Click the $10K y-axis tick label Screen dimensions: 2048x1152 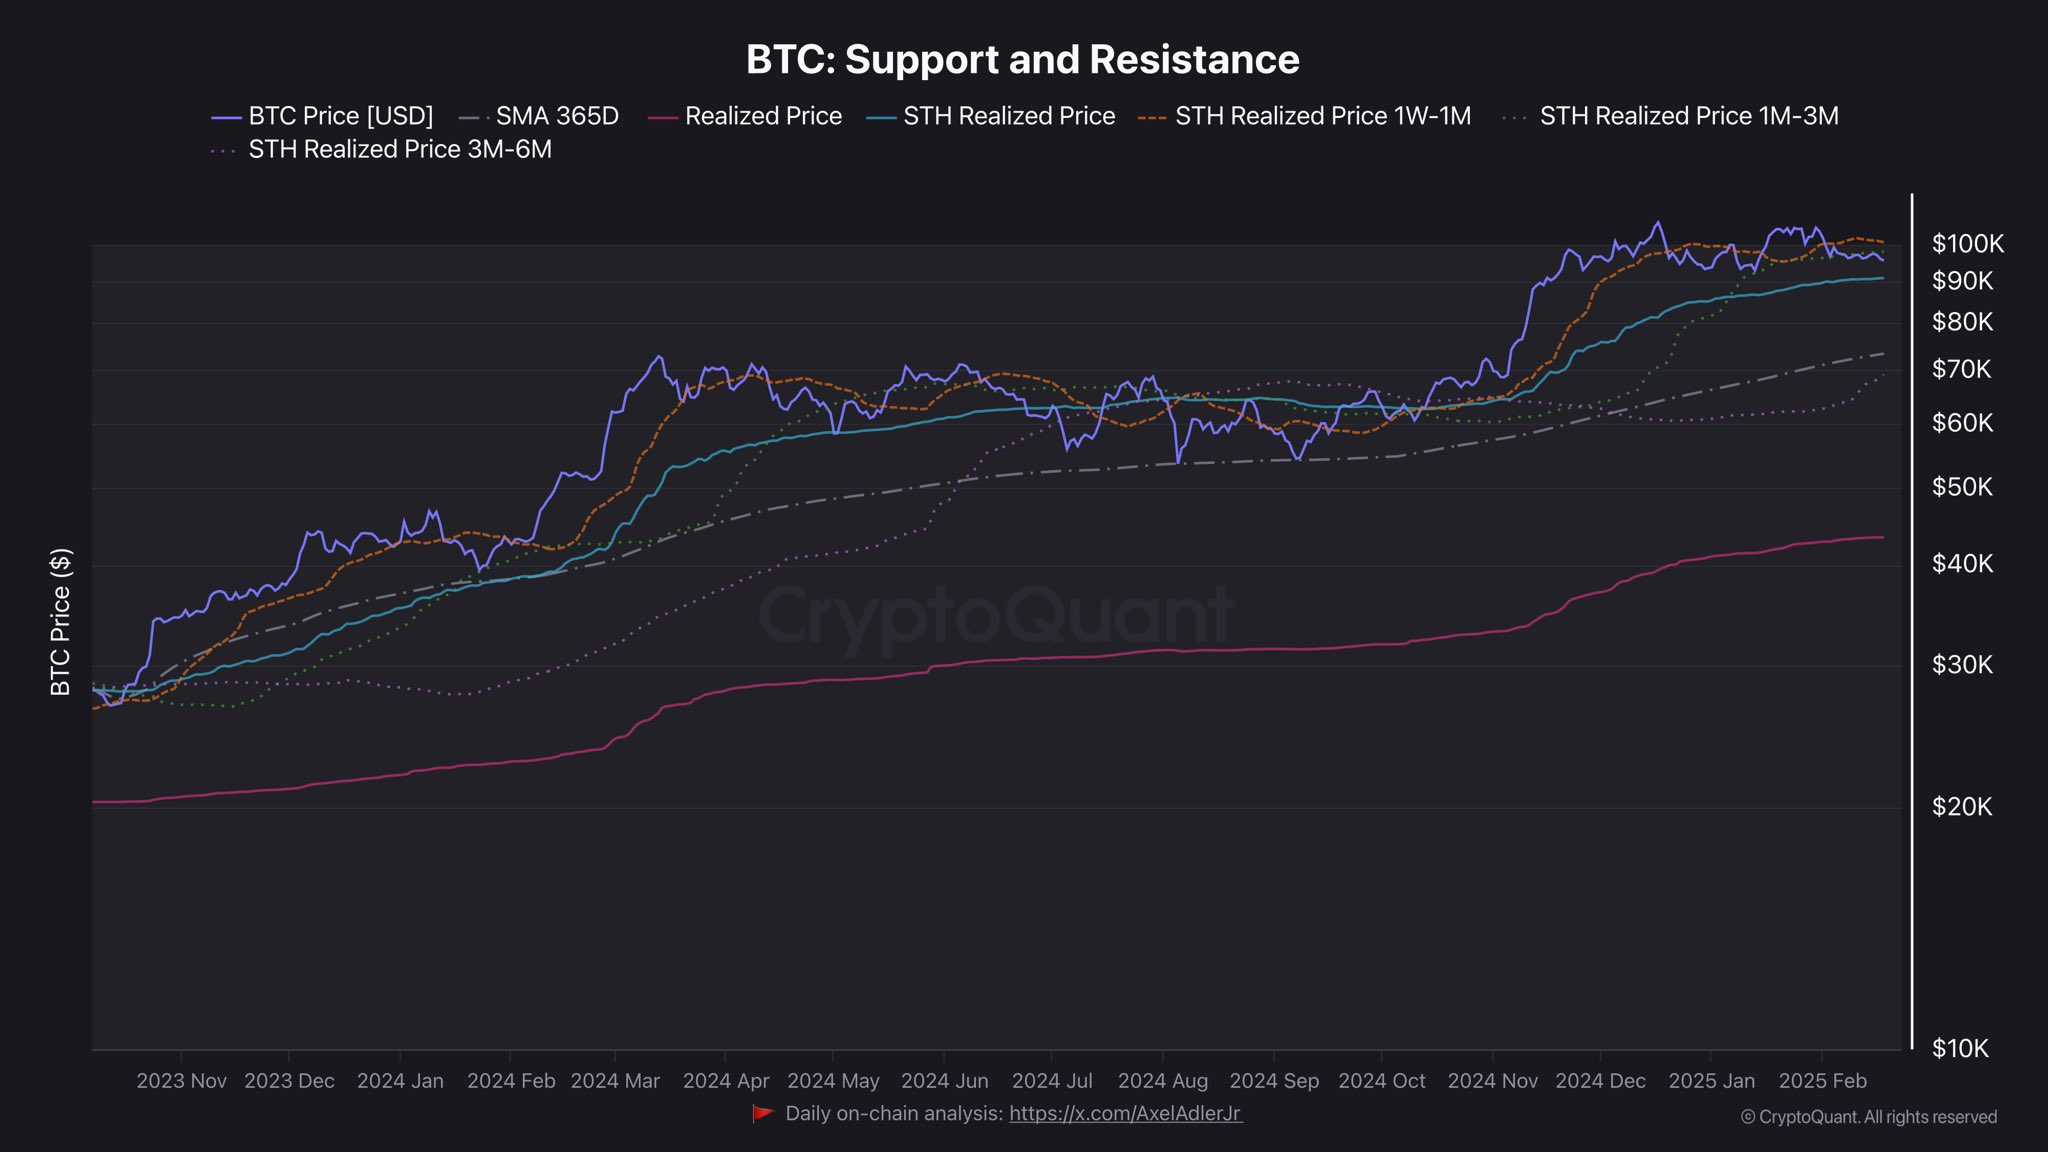click(x=1960, y=1048)
